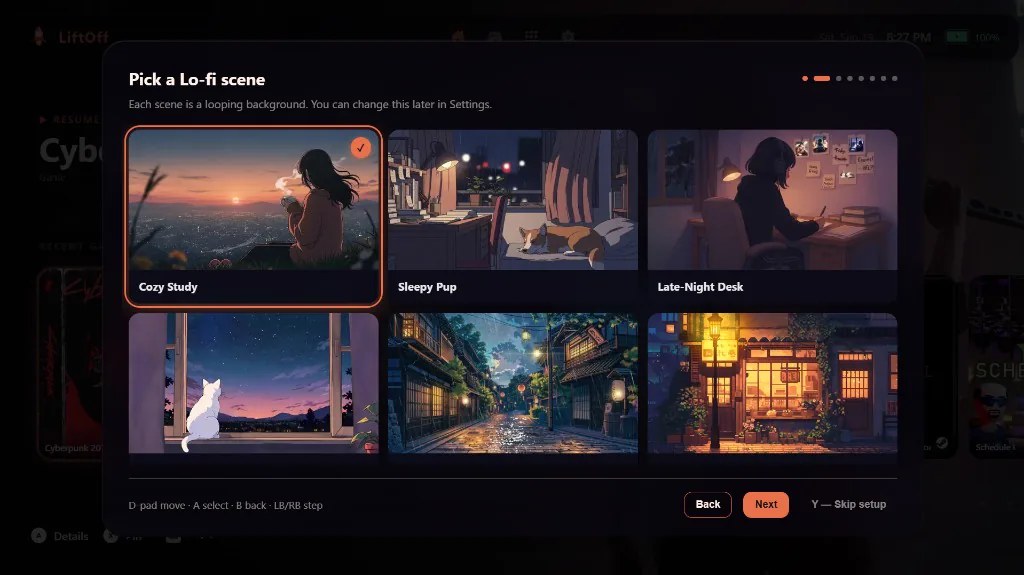Click the Back button
The height and width of the screenshot is (575, 1024).
click(x=708, y=504)
